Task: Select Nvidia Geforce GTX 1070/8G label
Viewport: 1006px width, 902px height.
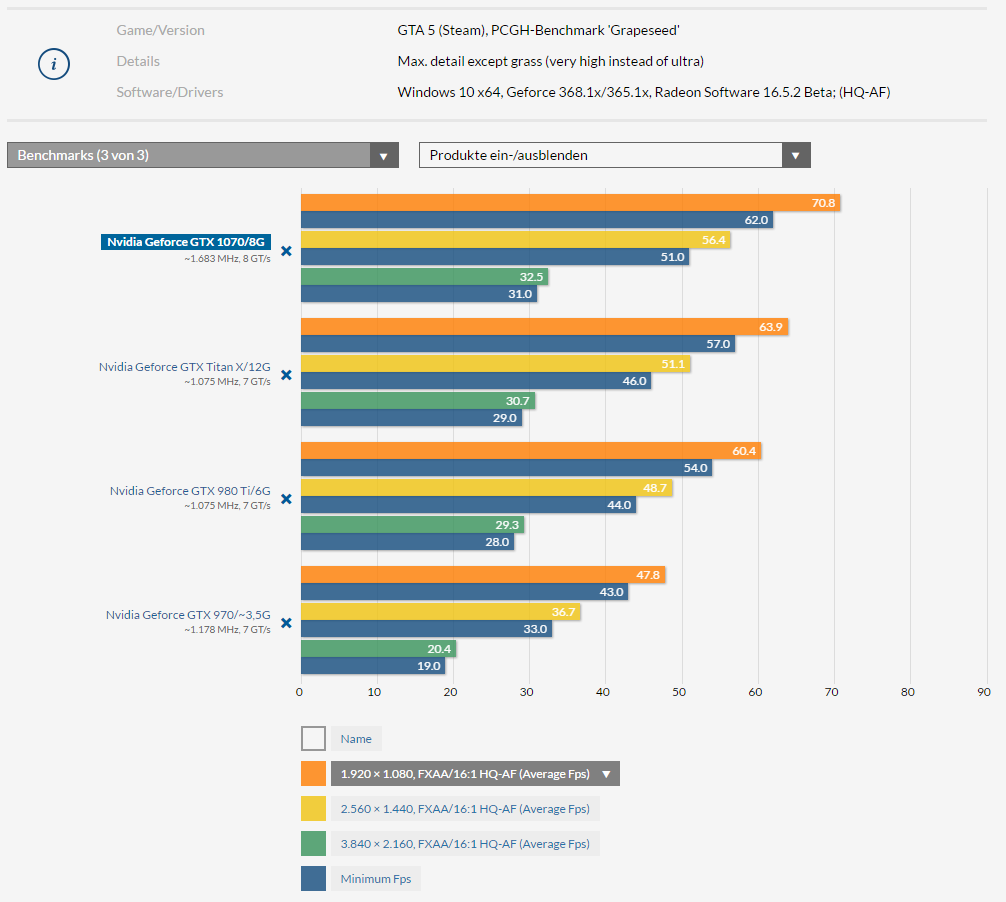Action: tap(186, 242)
